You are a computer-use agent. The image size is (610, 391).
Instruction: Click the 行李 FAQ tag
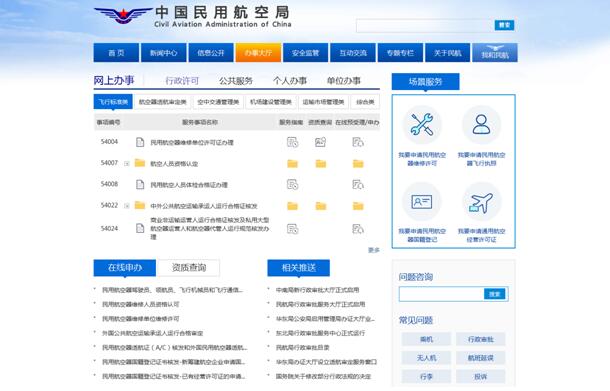[426, 376]
